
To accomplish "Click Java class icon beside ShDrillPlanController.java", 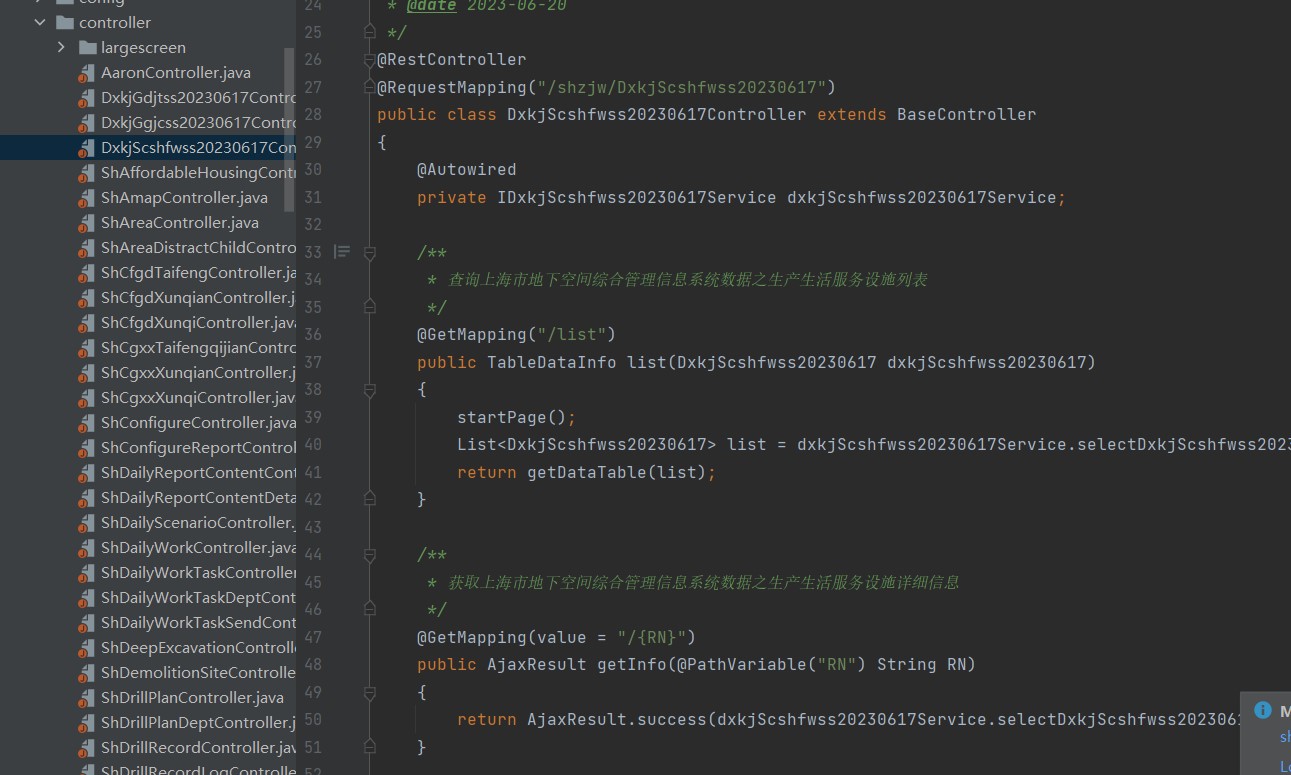I will coord(87,698).
